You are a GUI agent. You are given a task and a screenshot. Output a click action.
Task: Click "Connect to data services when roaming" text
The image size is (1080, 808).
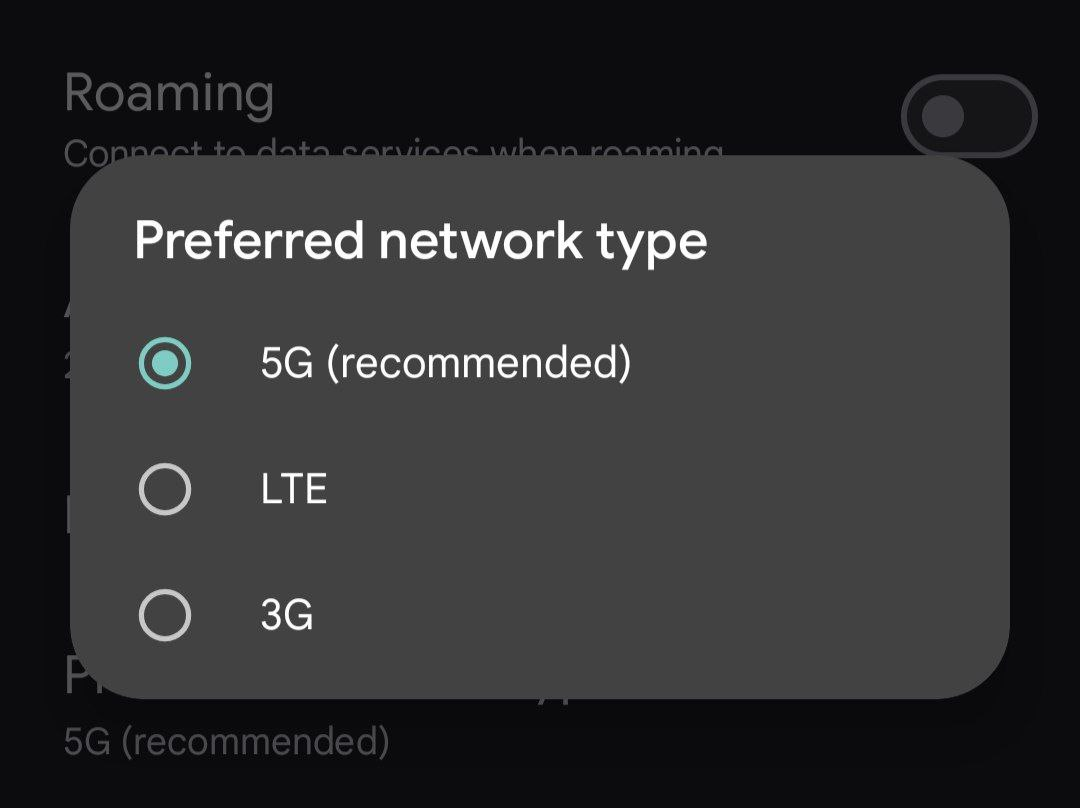(393, 149)
